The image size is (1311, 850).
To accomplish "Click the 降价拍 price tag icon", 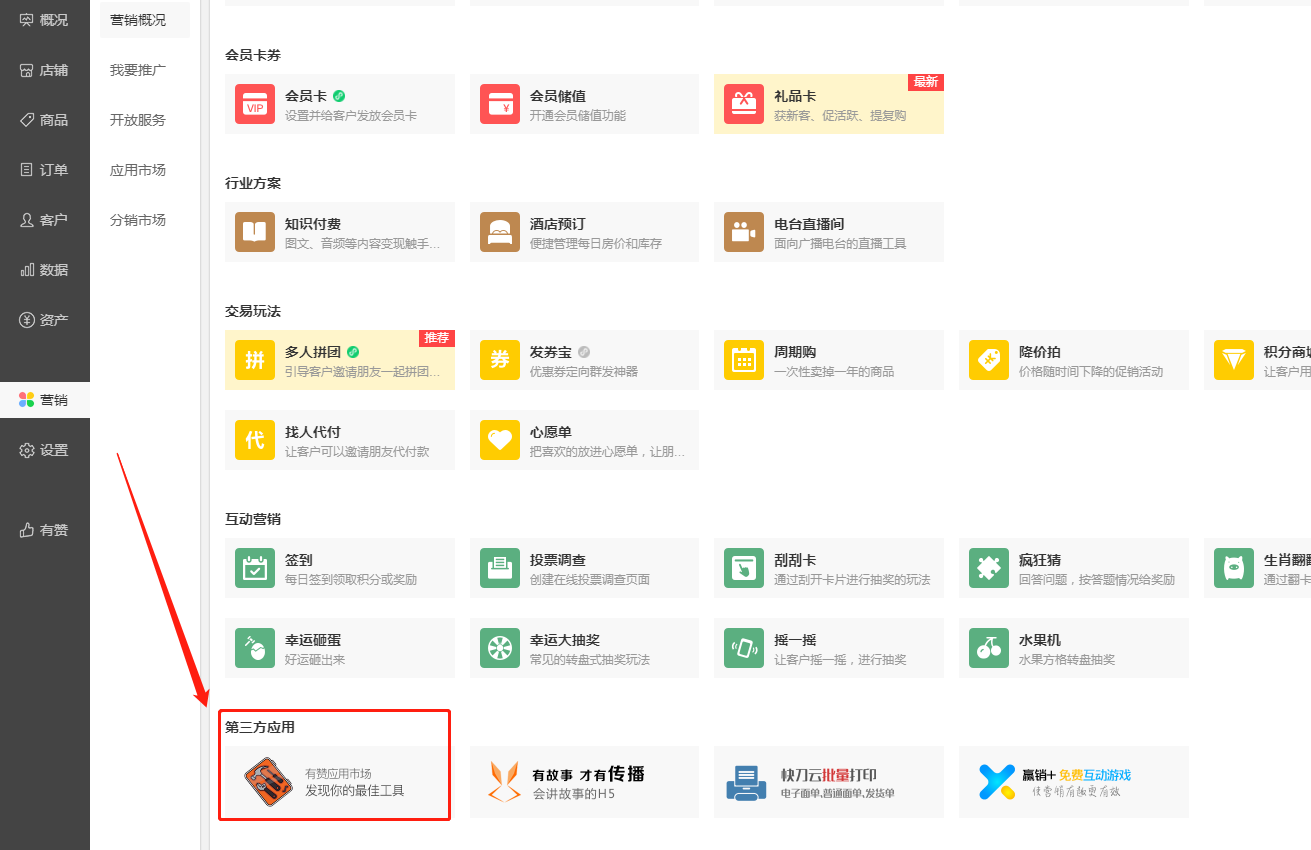I will [989, 360].
